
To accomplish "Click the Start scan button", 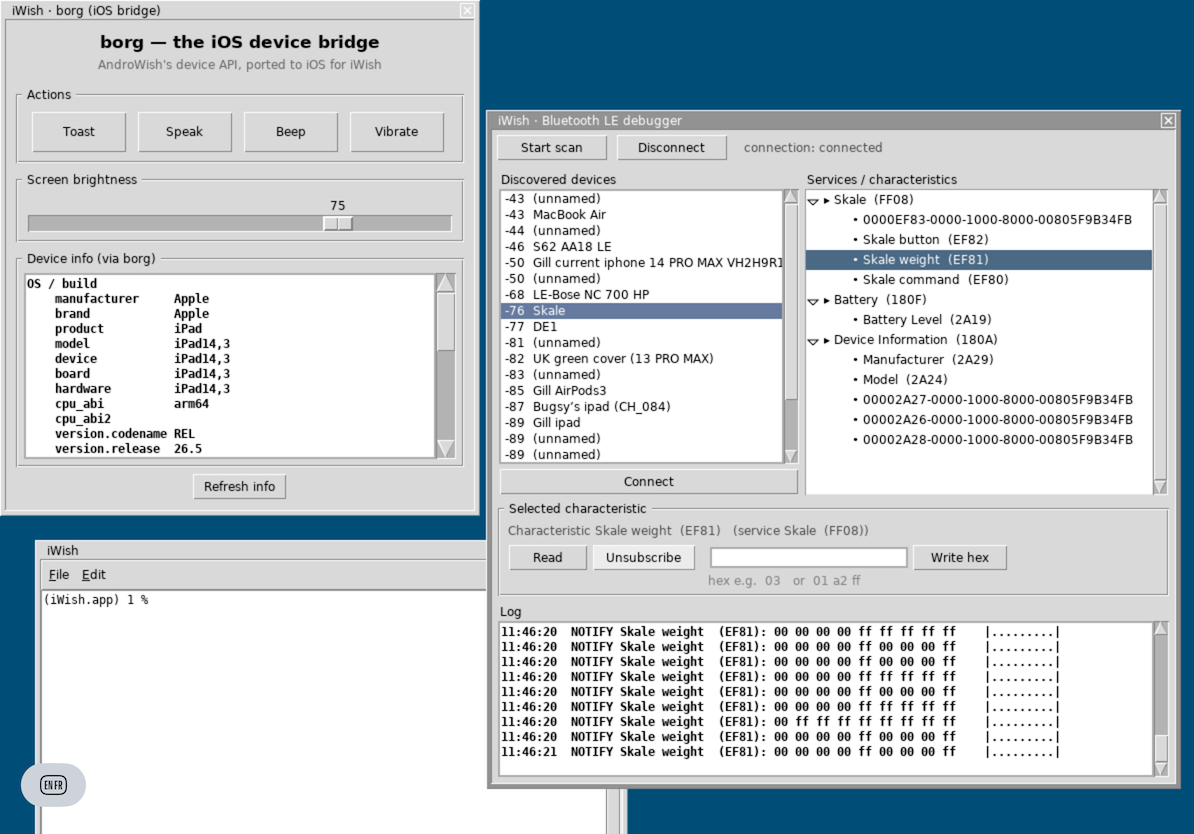I will 551,148.
